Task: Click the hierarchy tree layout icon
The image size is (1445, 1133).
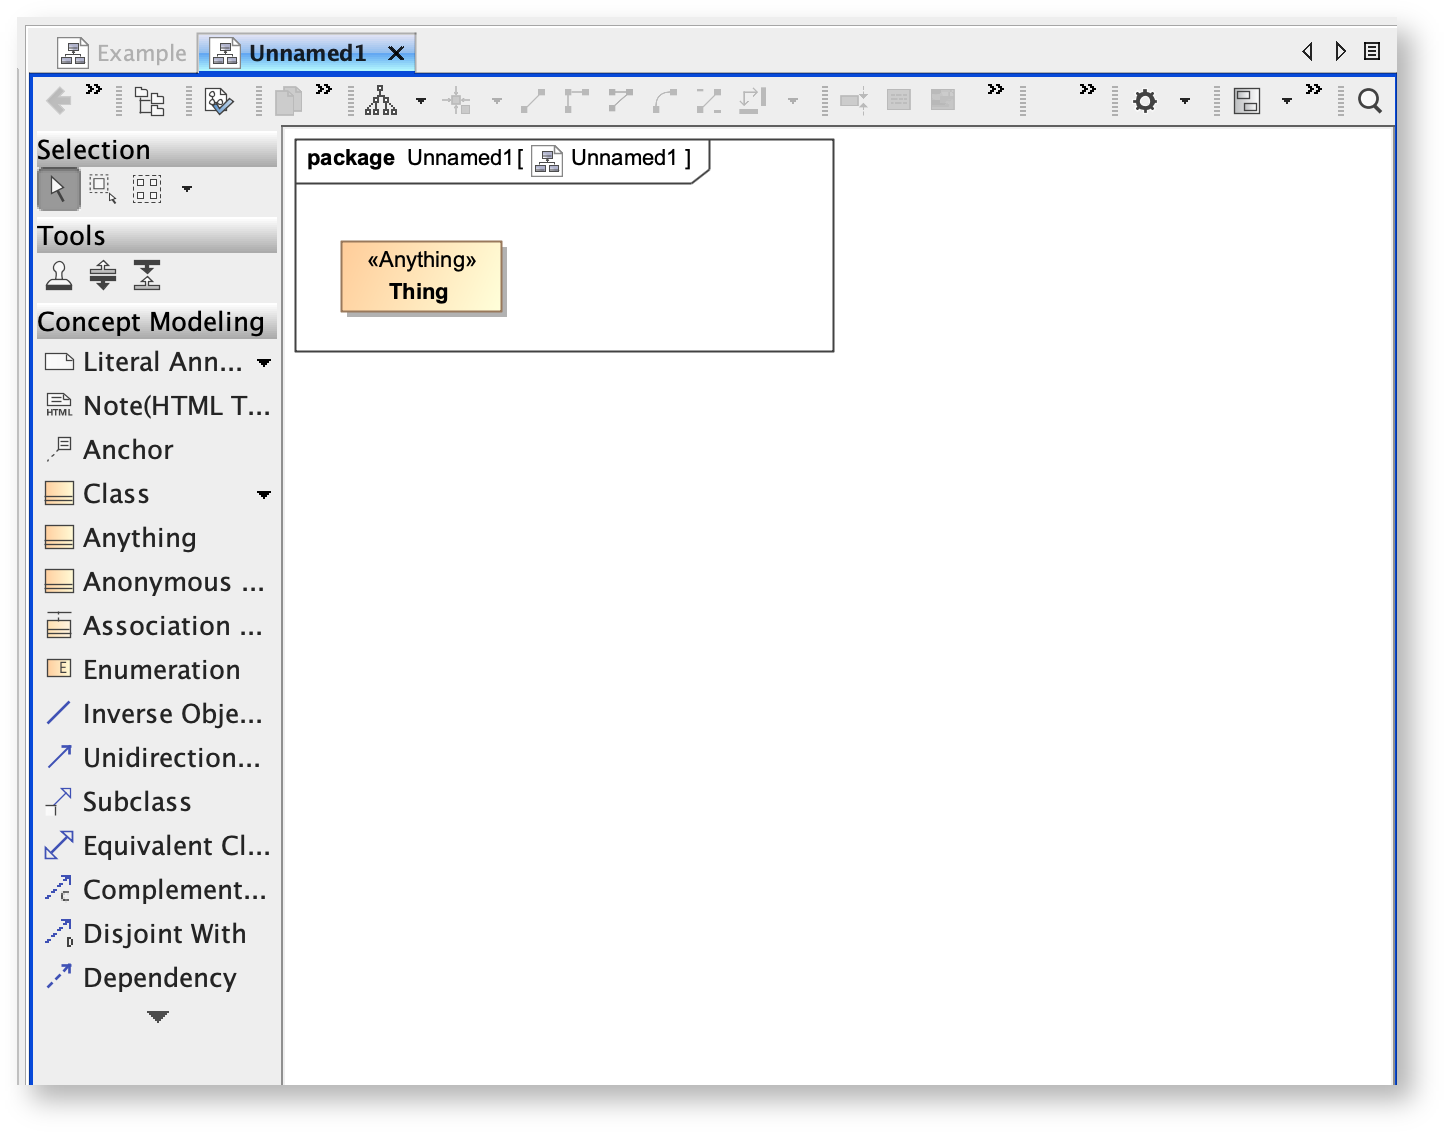Action: 381,101
